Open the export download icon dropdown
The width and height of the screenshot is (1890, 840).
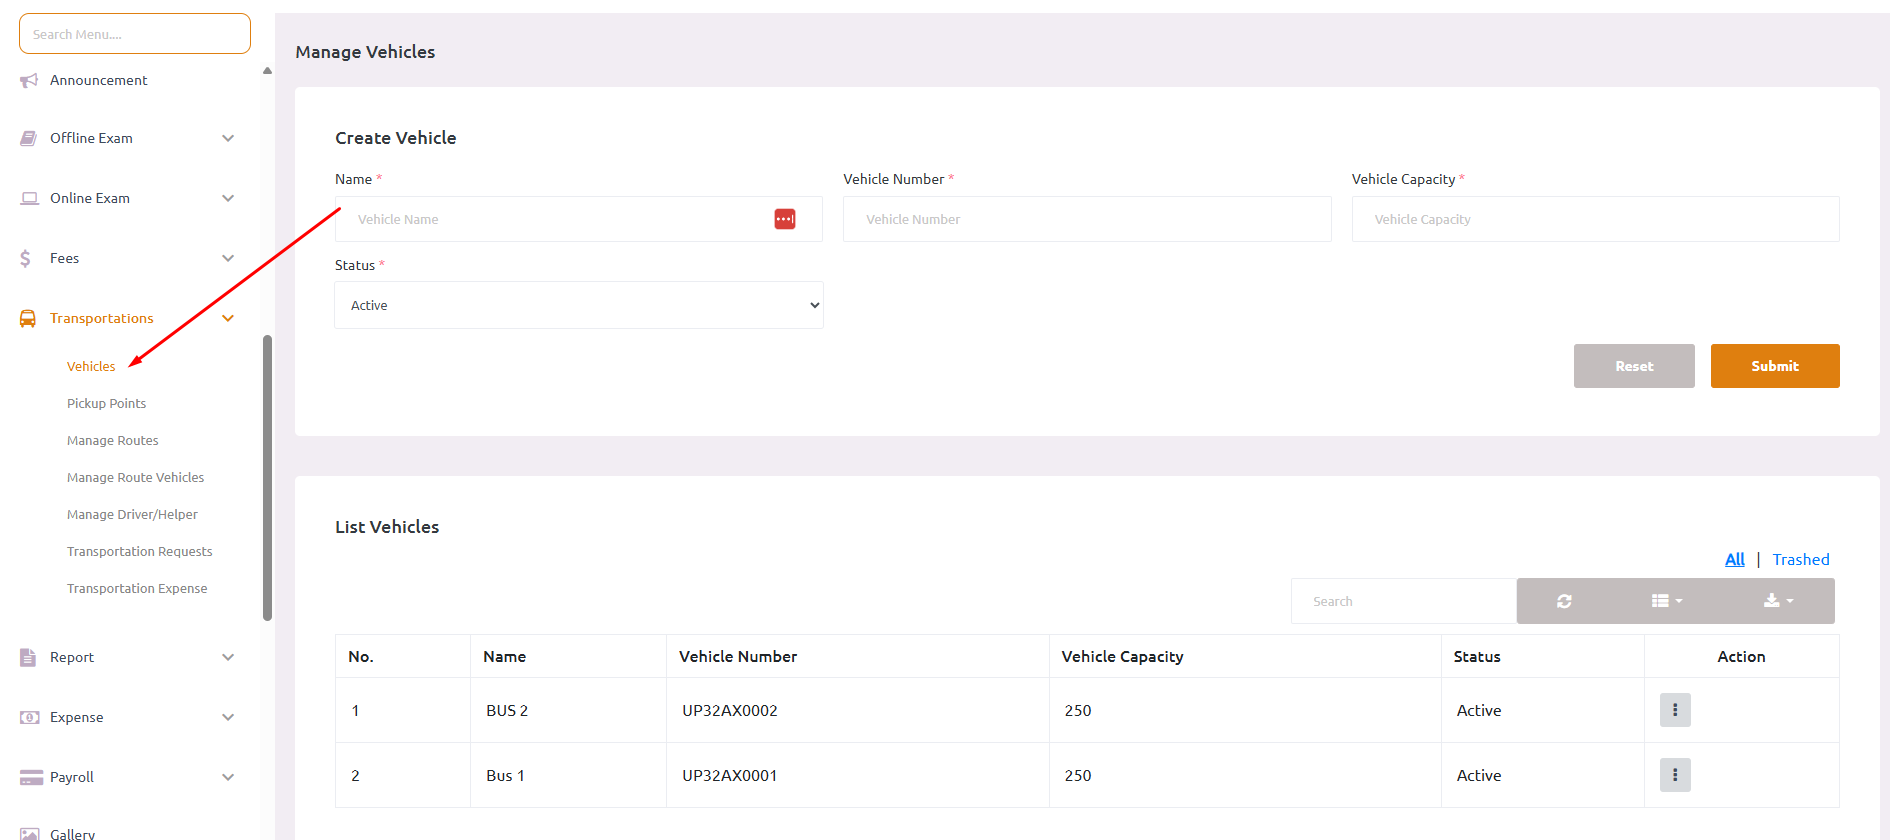tap(1777, 601)
